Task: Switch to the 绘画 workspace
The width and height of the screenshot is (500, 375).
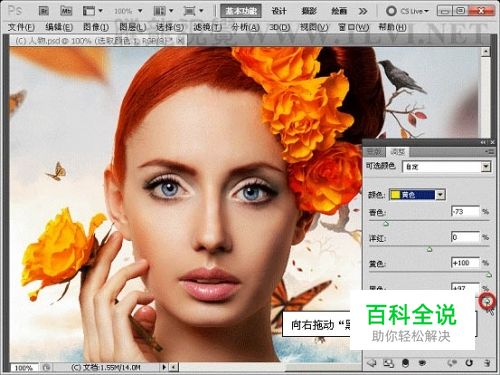Action: coord(339,11)
